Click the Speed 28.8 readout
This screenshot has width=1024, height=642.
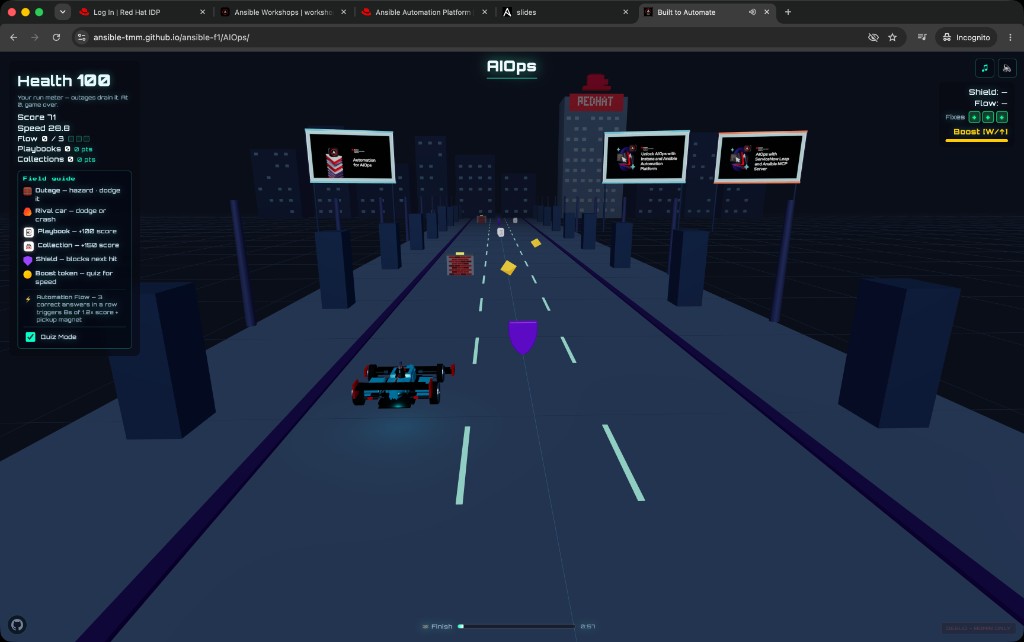pos(43,128)
